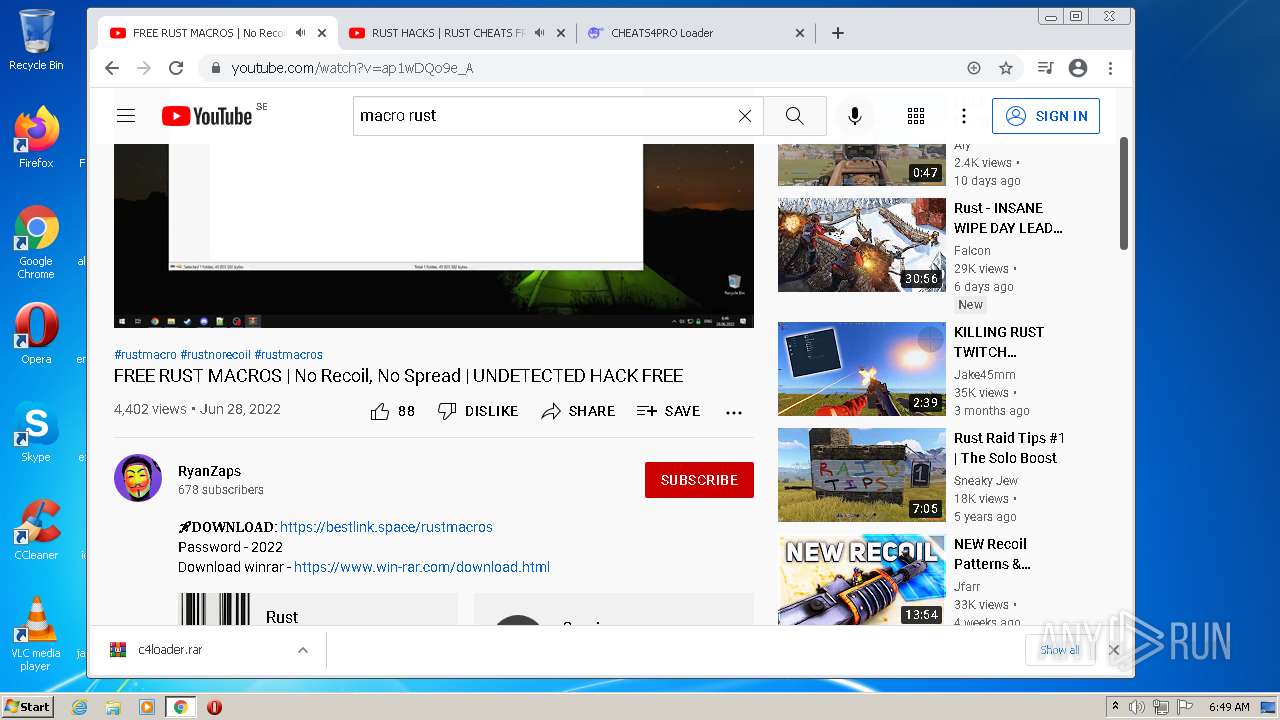This screenshot has height=720, width=1280.
Task: Focus the YouTube search field
Action: coord(545,116)
